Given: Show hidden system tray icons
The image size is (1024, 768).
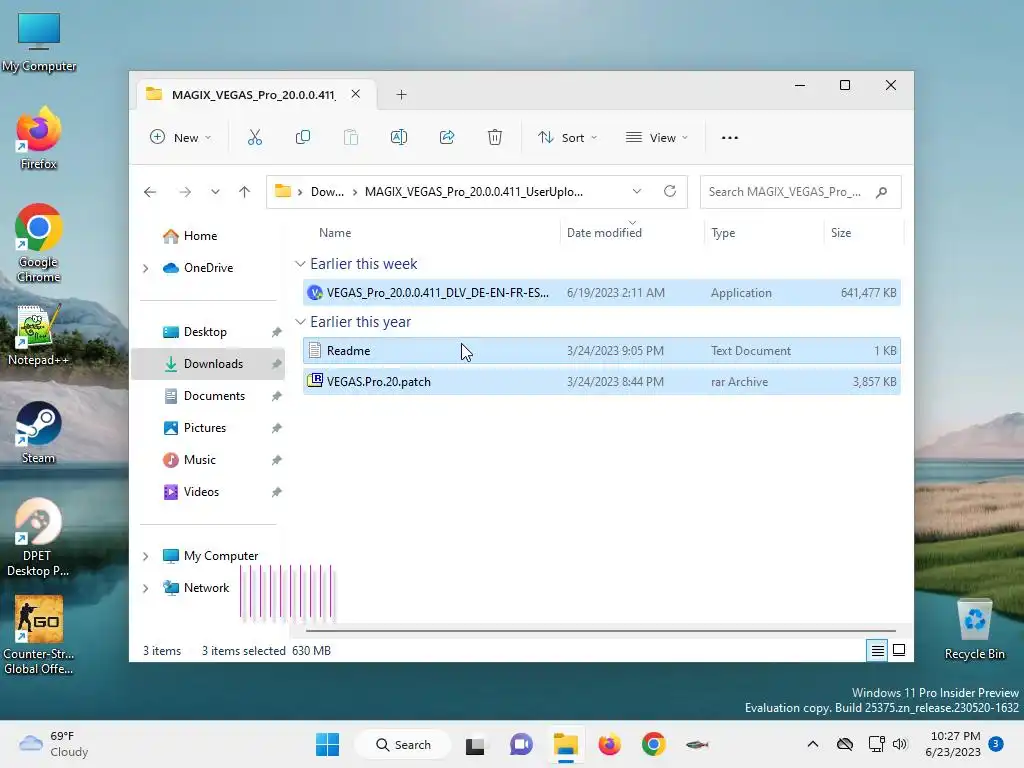Looking at the screenshot, I should [812, 744].
